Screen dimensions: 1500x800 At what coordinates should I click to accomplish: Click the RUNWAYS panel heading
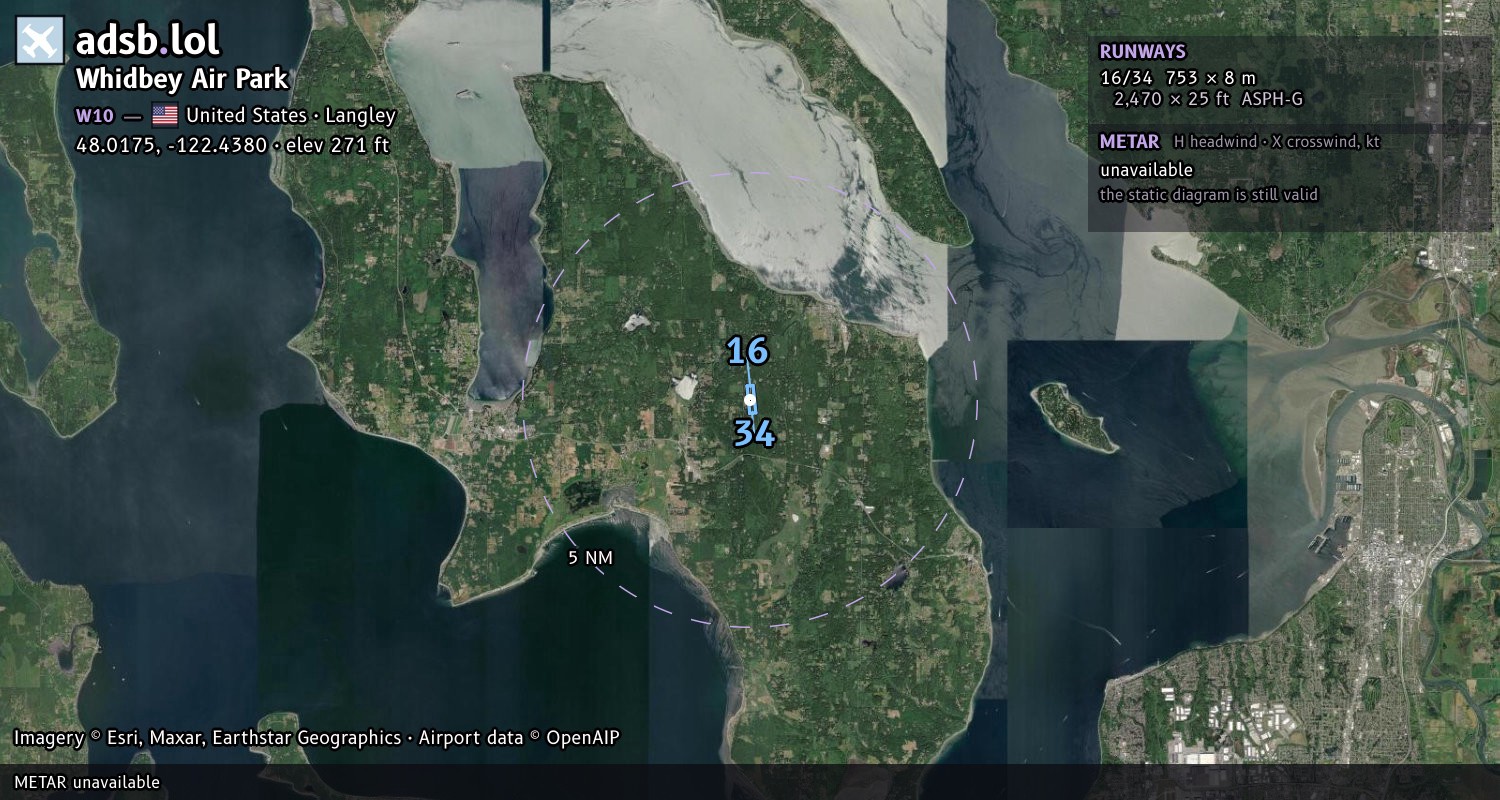click(1142, 52)
